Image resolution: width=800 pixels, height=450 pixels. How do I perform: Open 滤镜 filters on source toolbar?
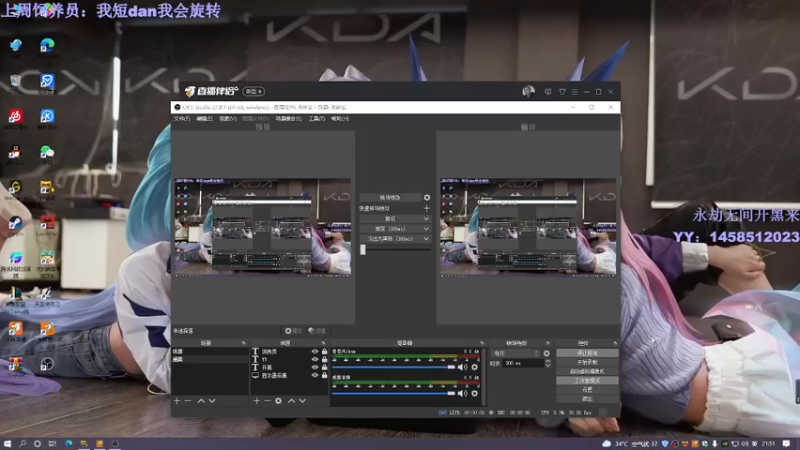tap(317, 331)
